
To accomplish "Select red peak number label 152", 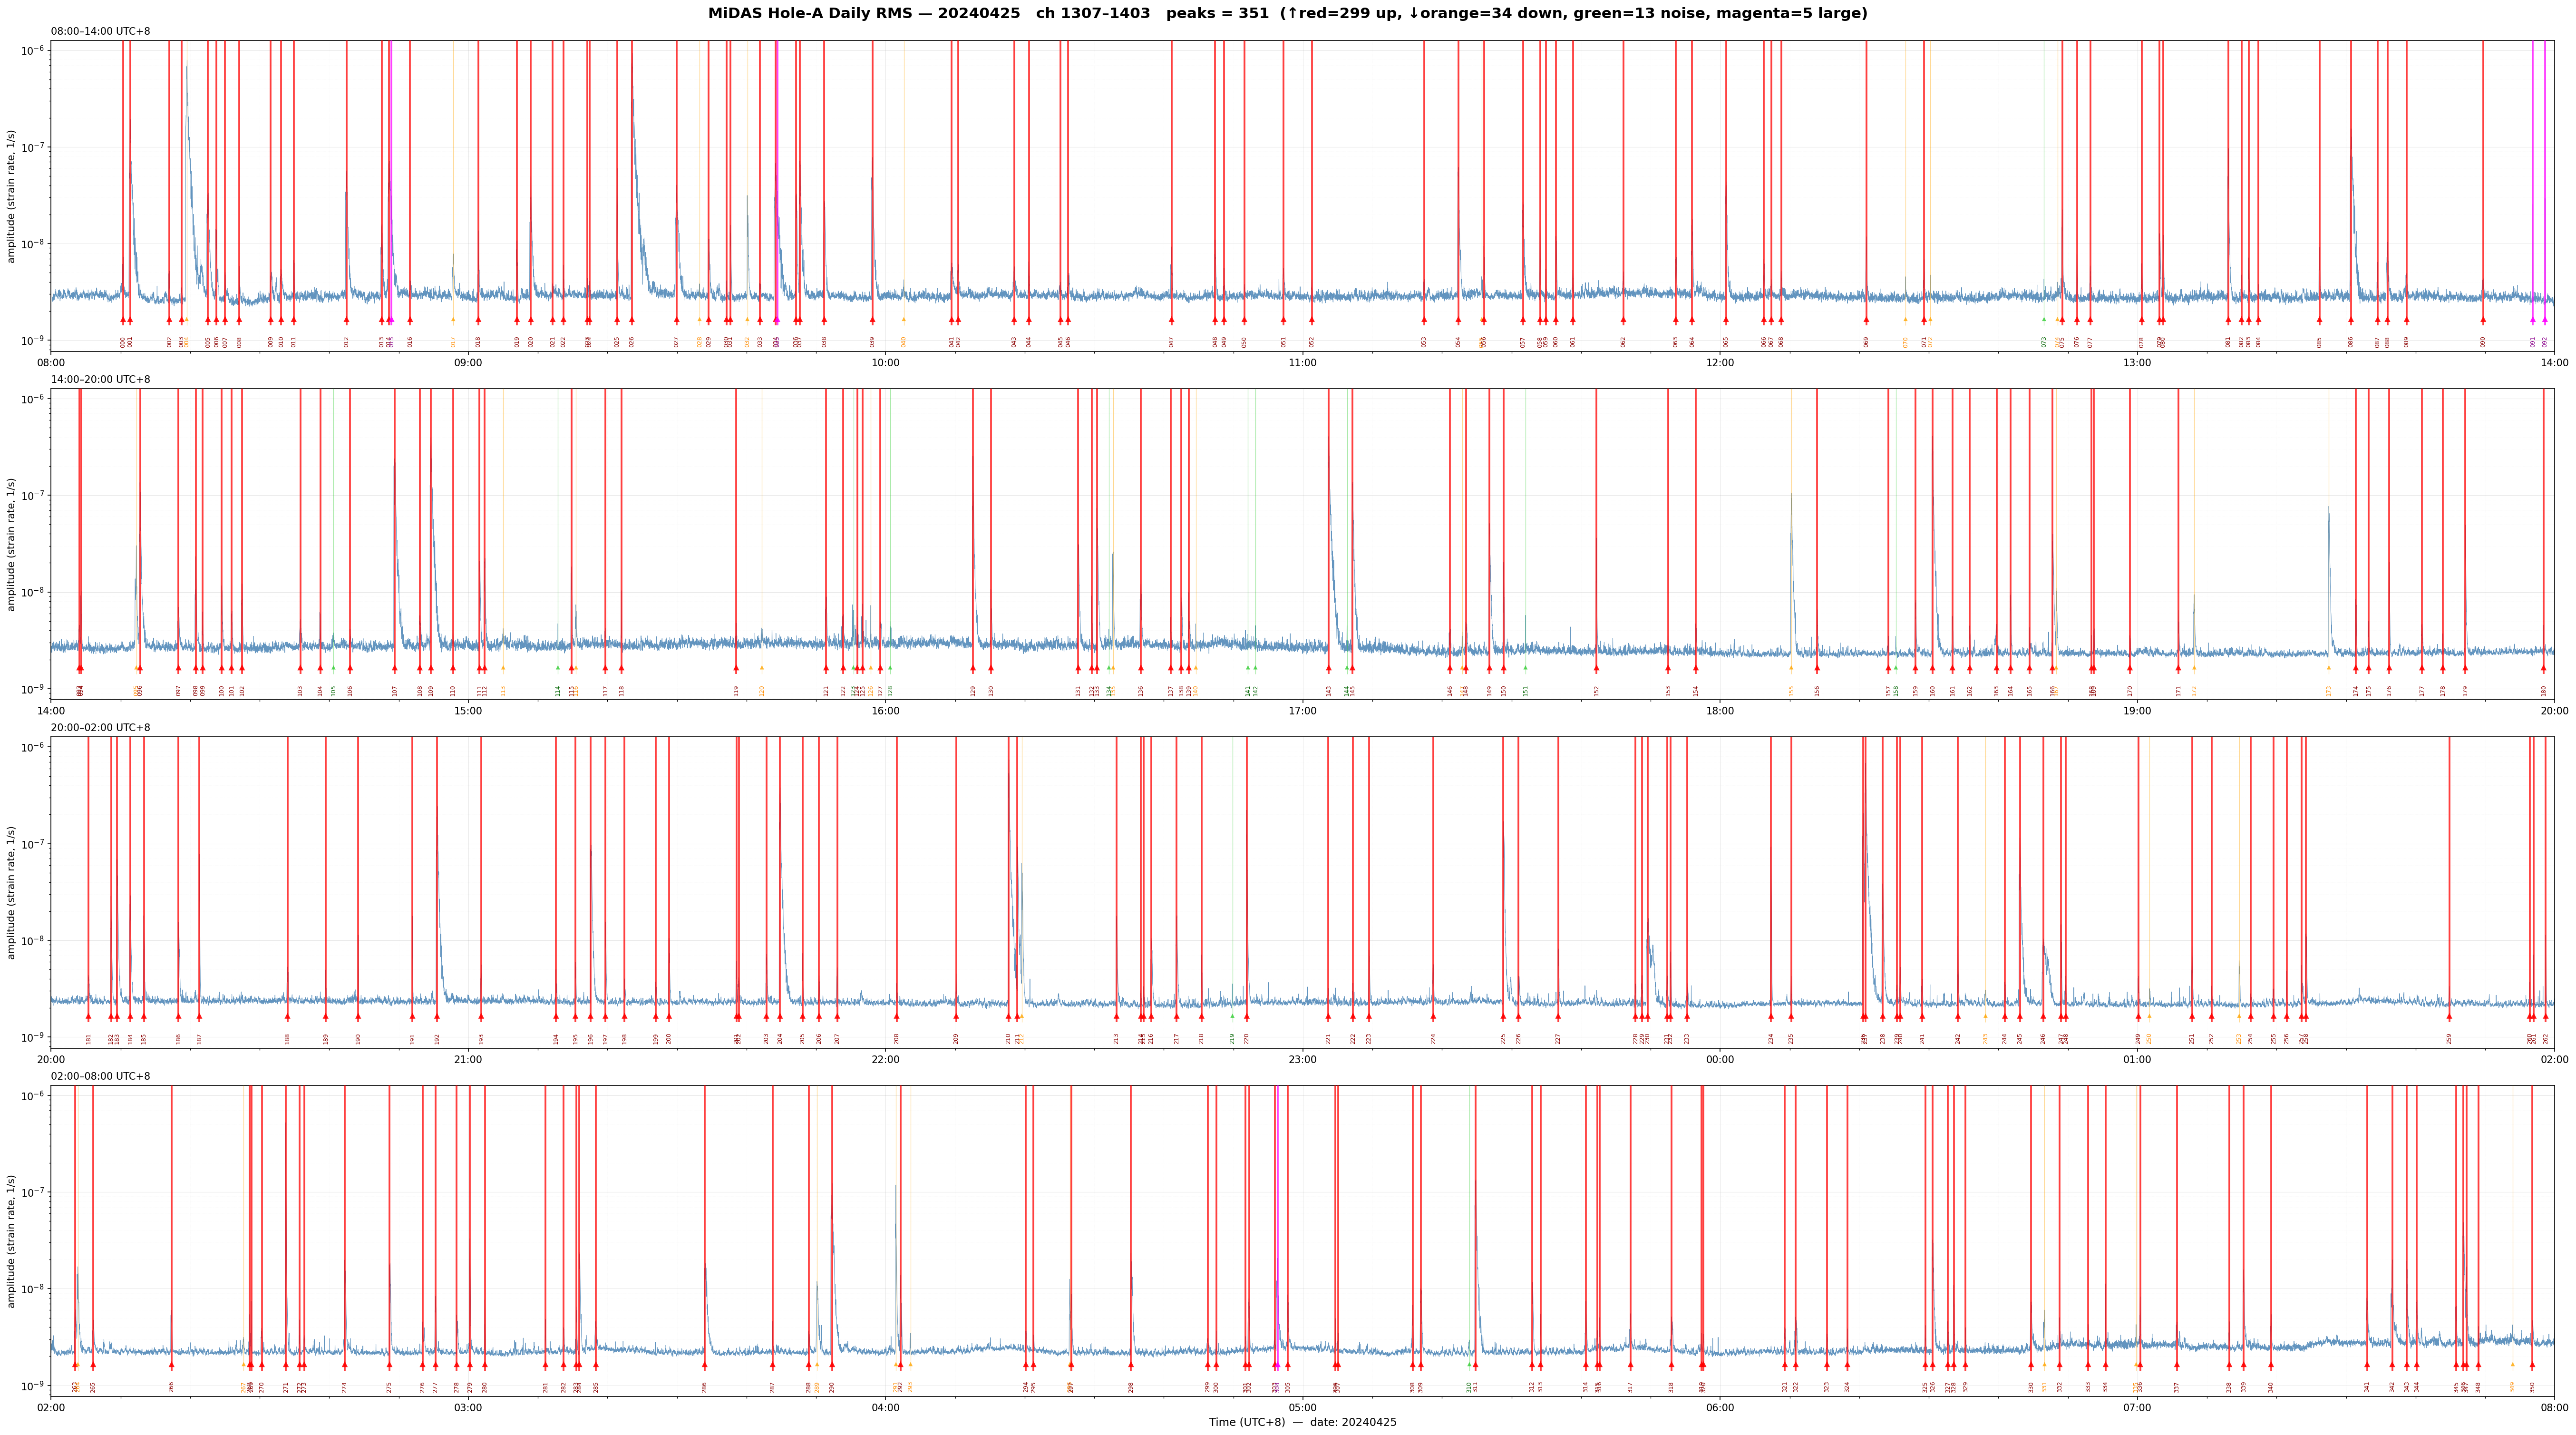I will point(1596,690).
